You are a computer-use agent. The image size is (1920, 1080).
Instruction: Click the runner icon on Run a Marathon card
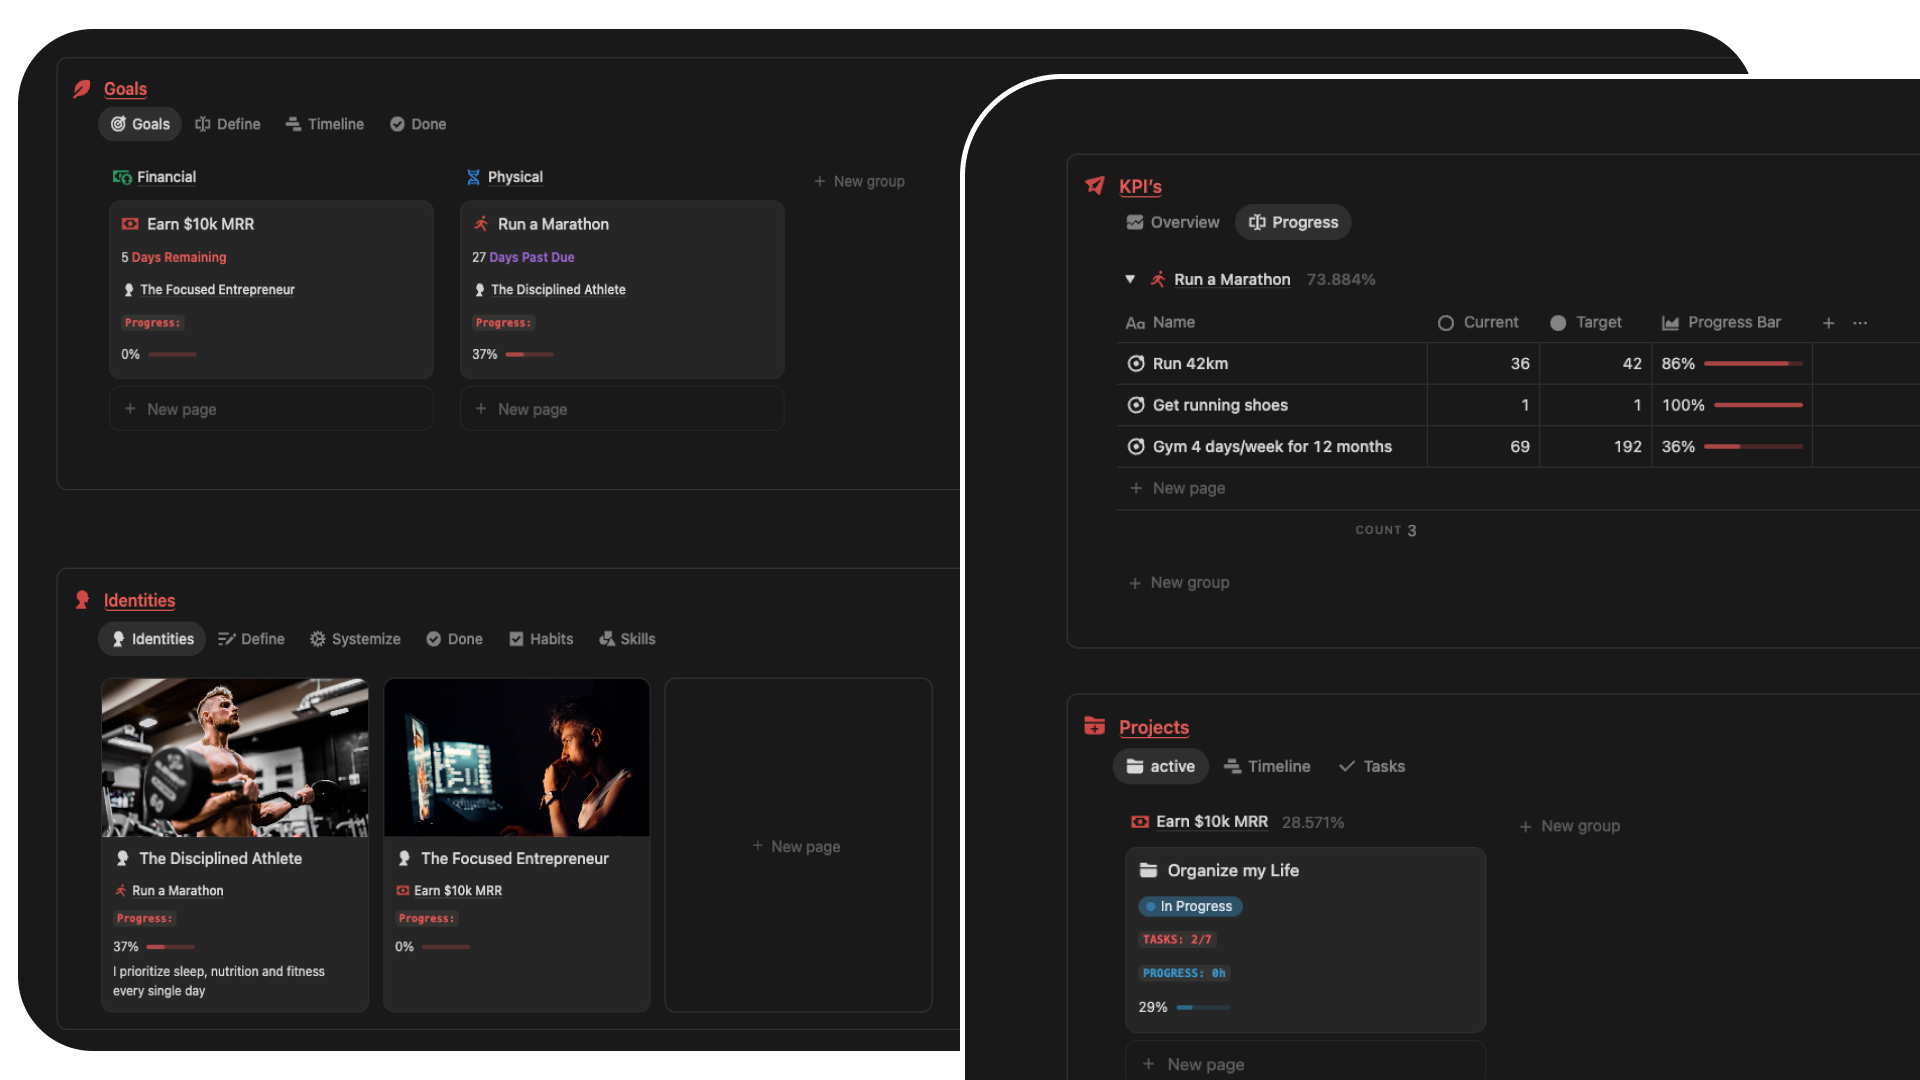pos(481,224)
